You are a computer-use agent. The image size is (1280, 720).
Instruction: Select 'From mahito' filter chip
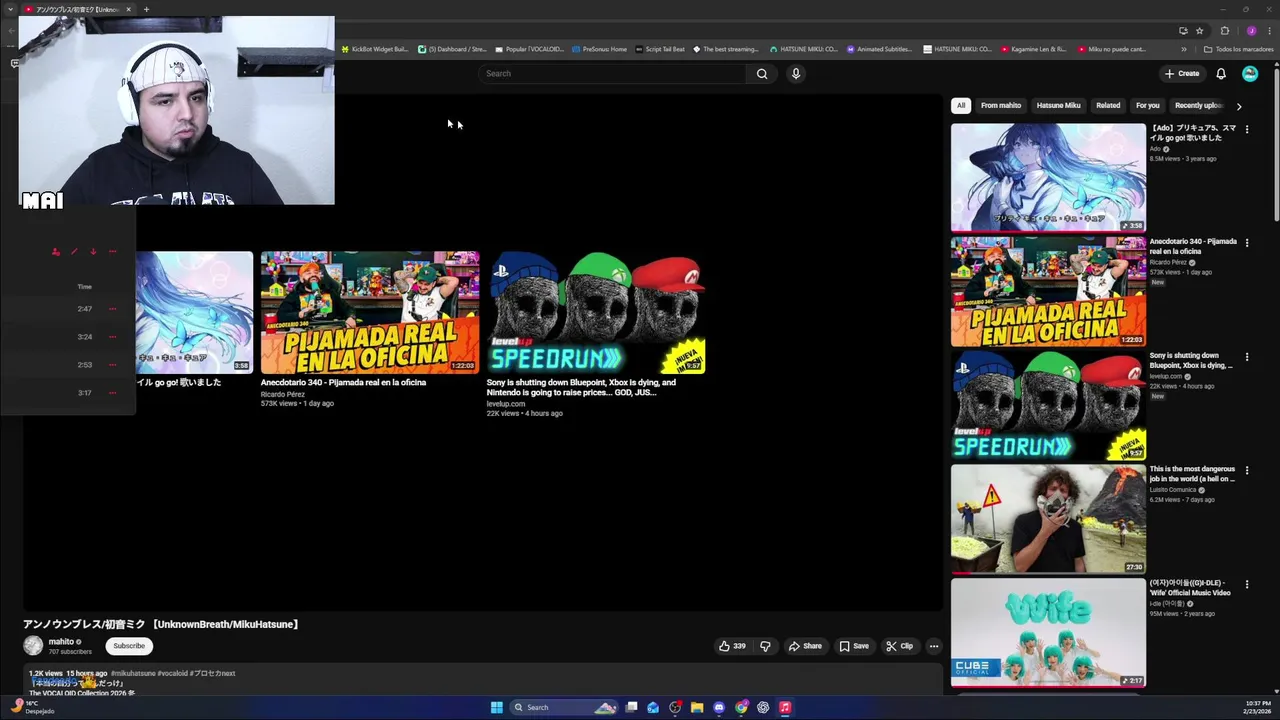pyautogui.click(x=1001, y=105)
